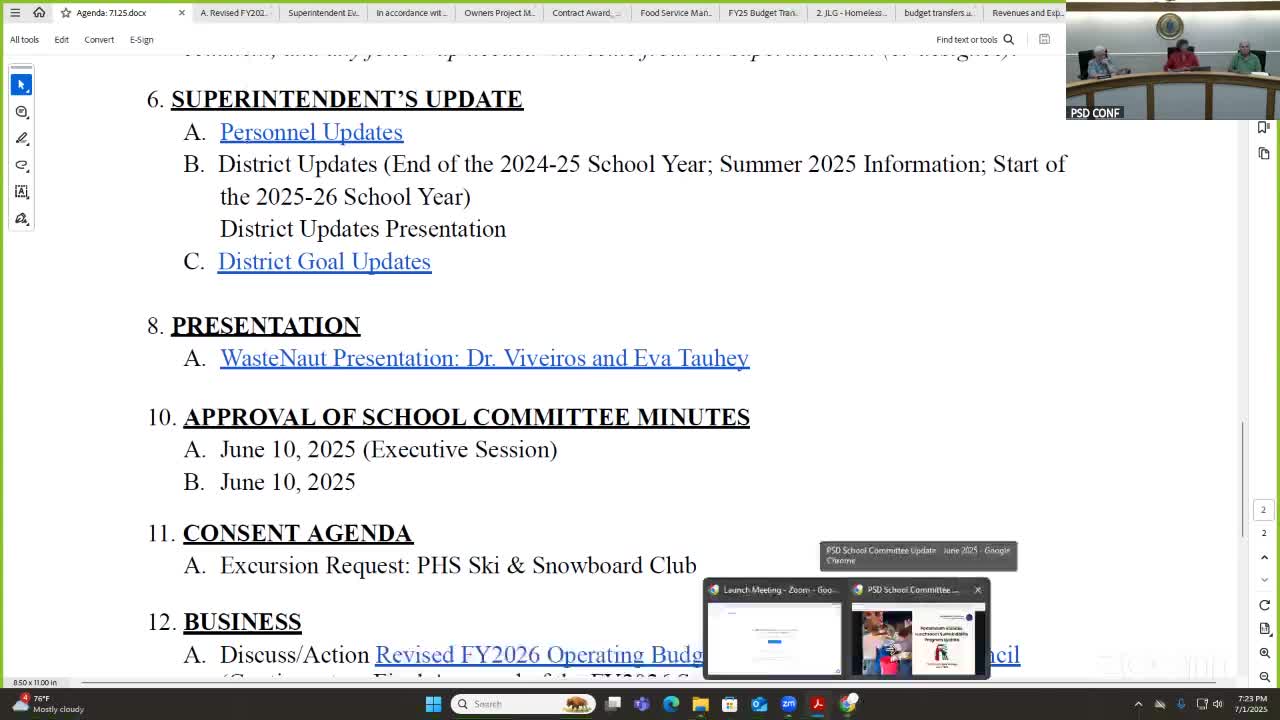Switch to the 'budget transfers' tab
1280x720 pixels.
(x=939, y=13)
